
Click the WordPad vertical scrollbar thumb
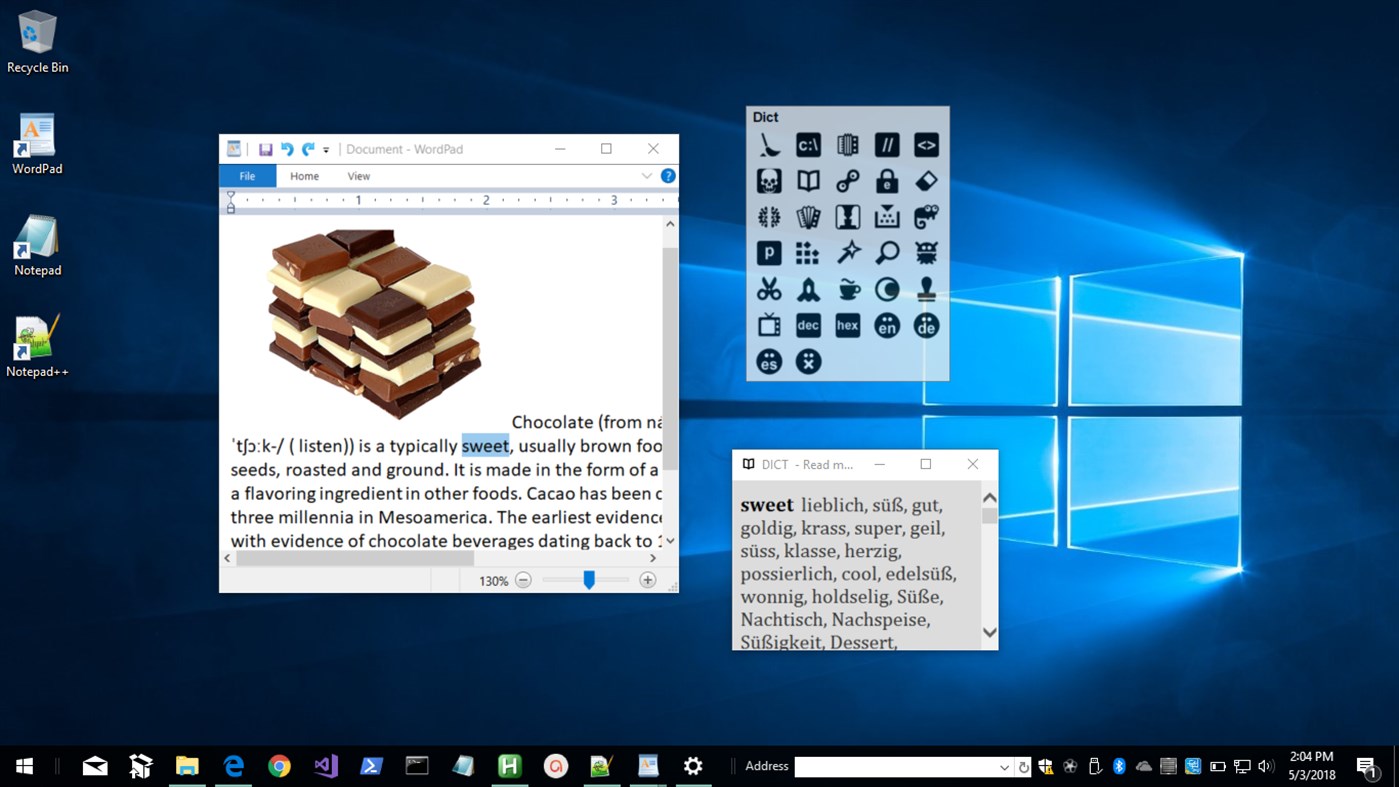[x=670, y=360]
